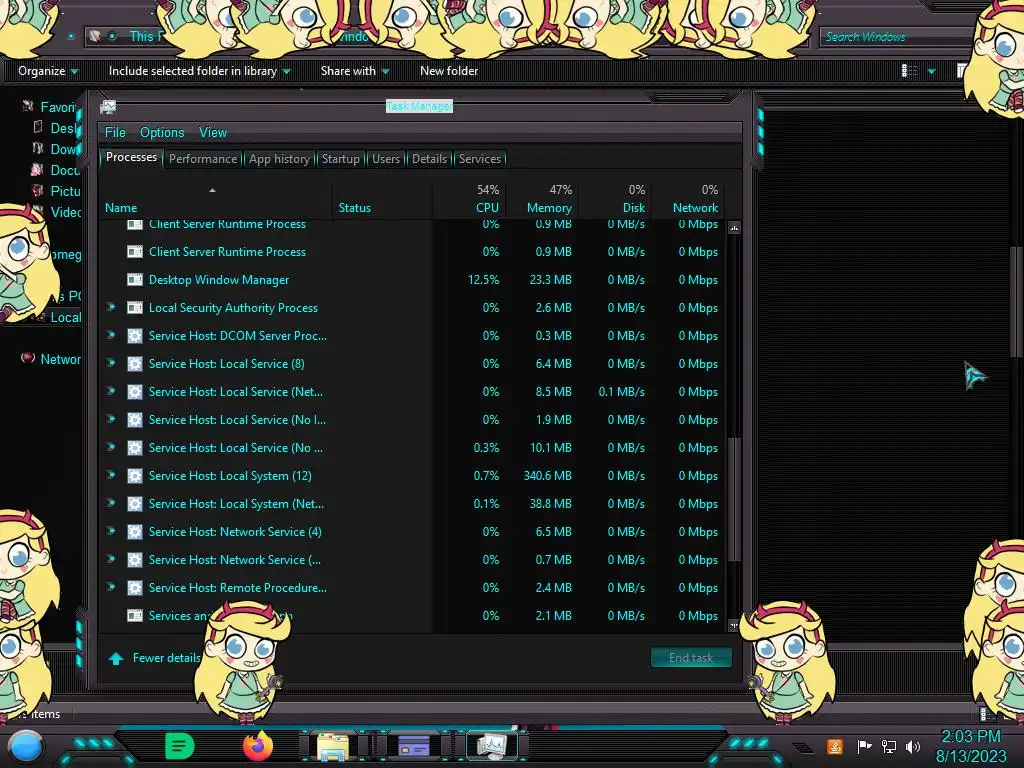Viewport: 1024px width, 768px height.
Task: Click the network tray icon
Action: [888, 746]
